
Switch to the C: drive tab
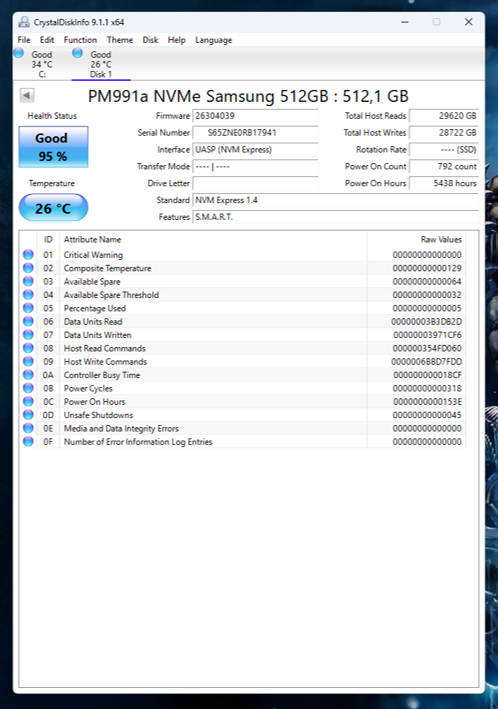[42, 64]
